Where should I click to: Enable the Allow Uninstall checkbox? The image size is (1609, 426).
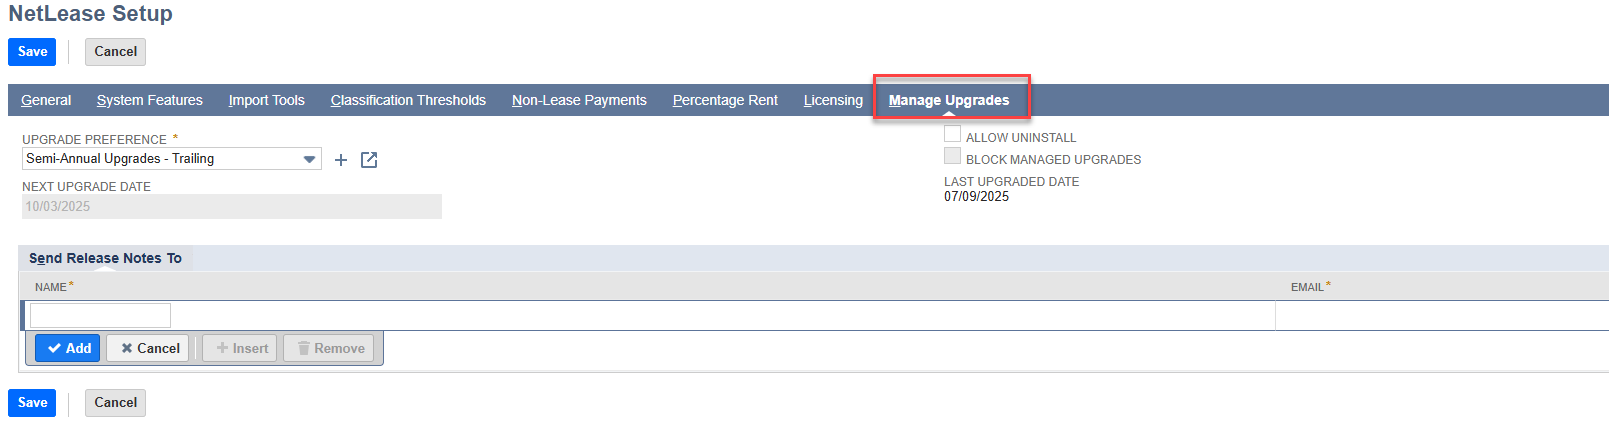(x=953, y=134)
